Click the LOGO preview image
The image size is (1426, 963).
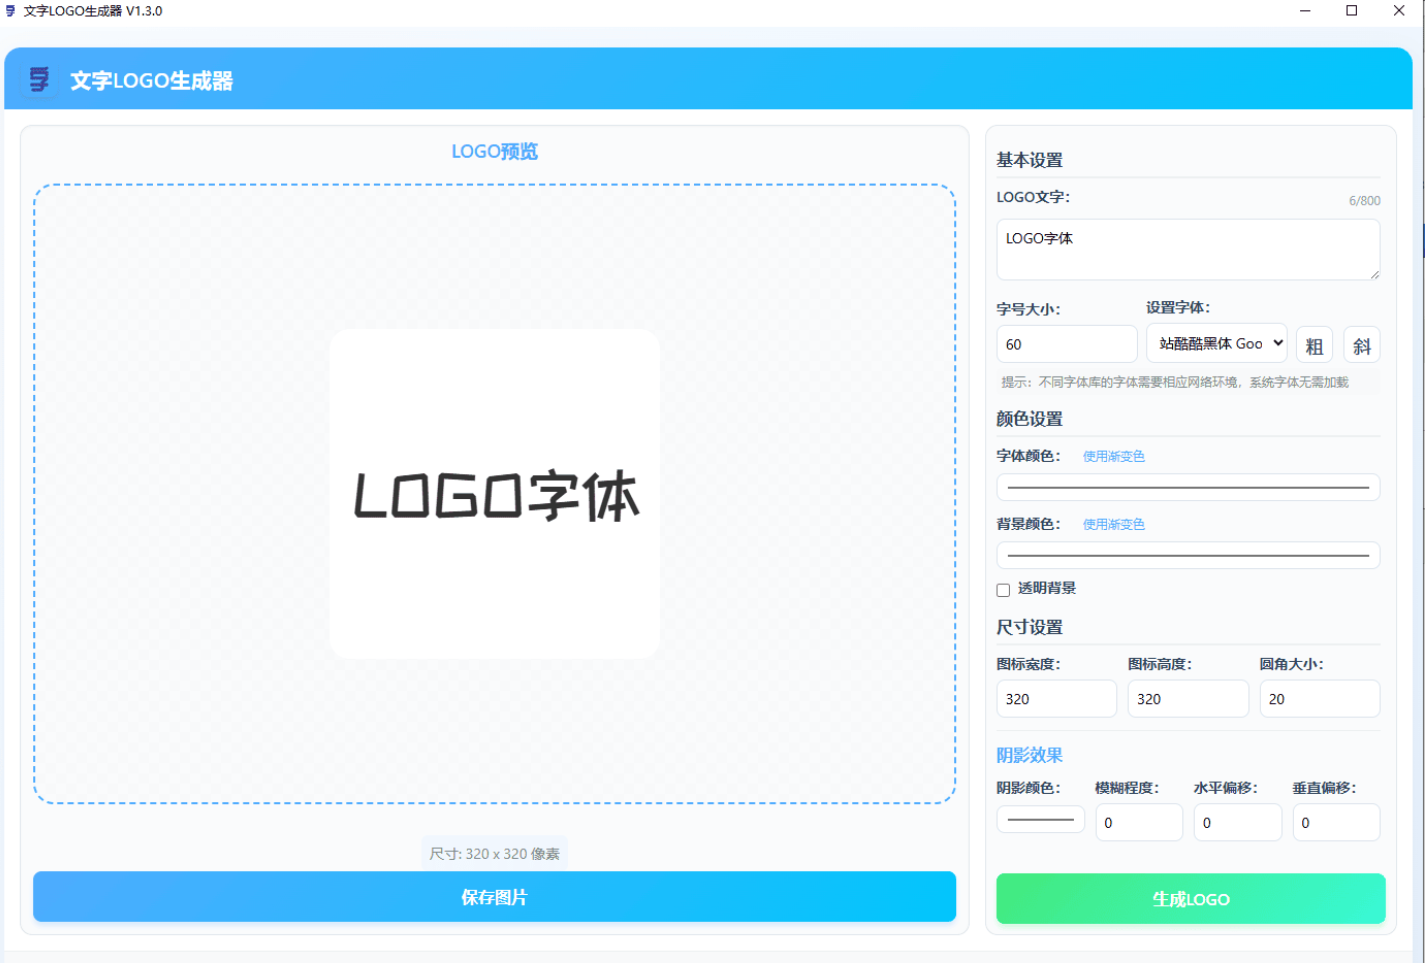tap(494, 494)
